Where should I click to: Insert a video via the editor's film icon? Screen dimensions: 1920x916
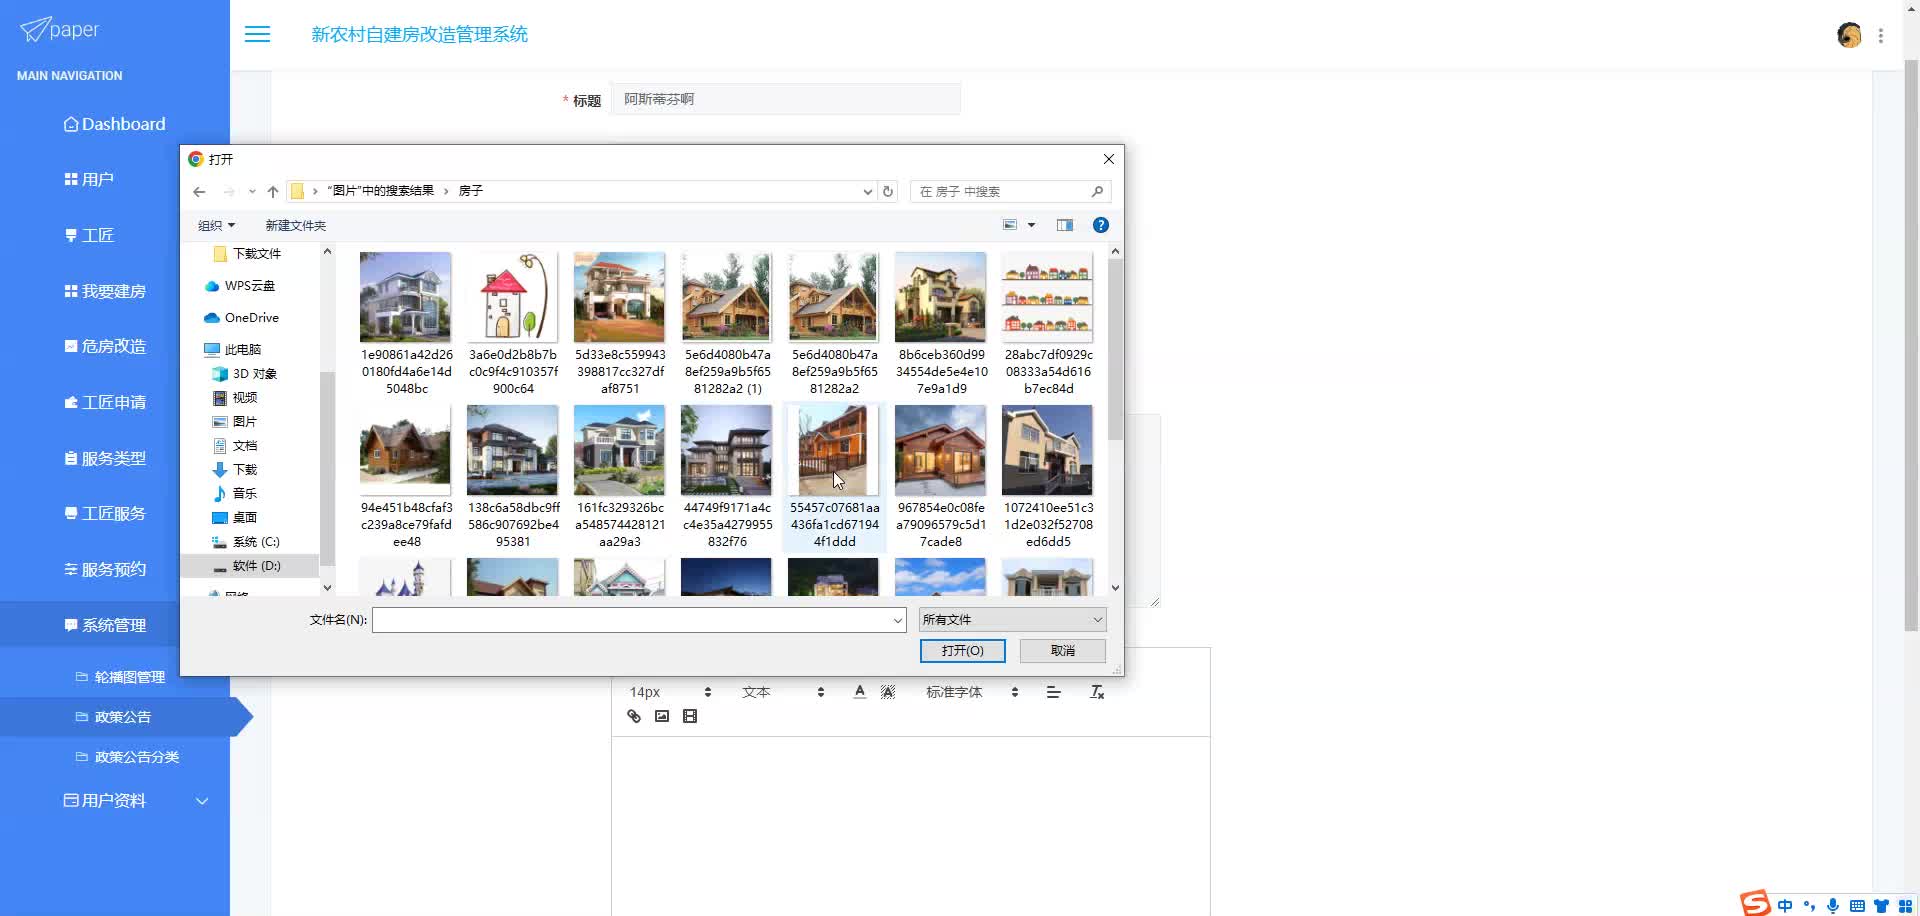pyautogui.click(x=690, y=716)
